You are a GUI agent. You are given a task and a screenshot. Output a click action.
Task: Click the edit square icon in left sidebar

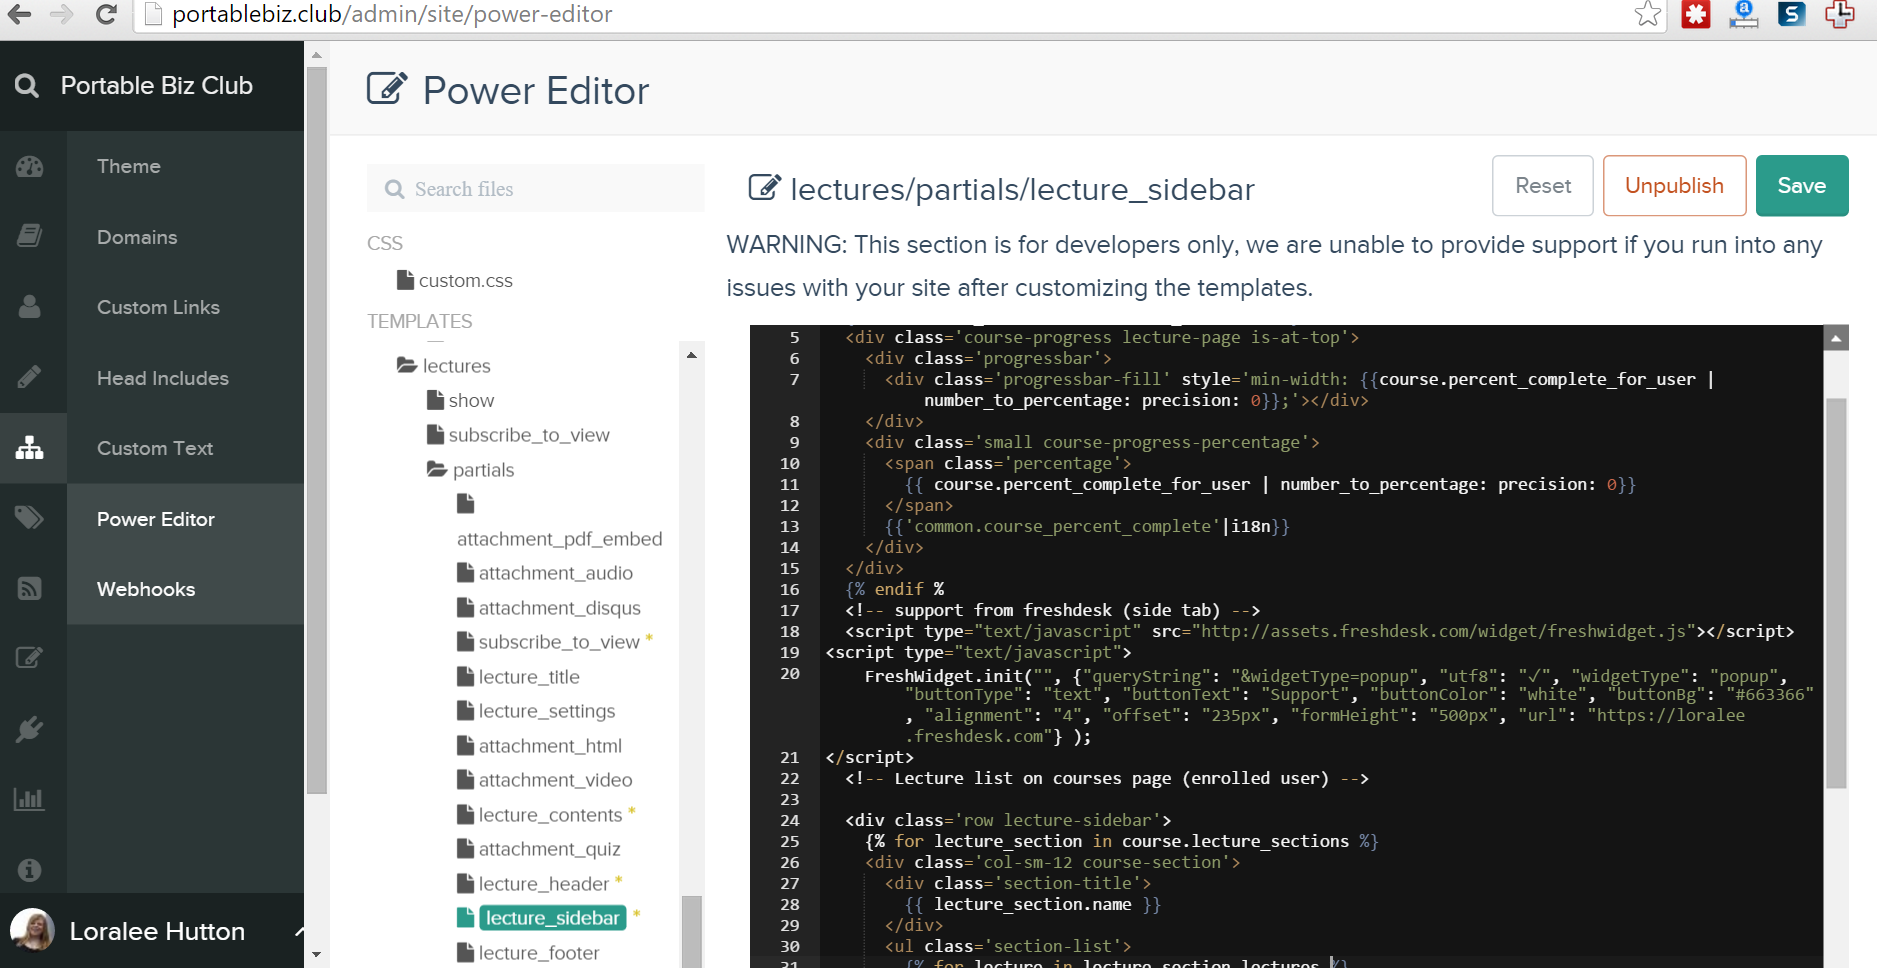pyautogui.click(x=30, y=658)
